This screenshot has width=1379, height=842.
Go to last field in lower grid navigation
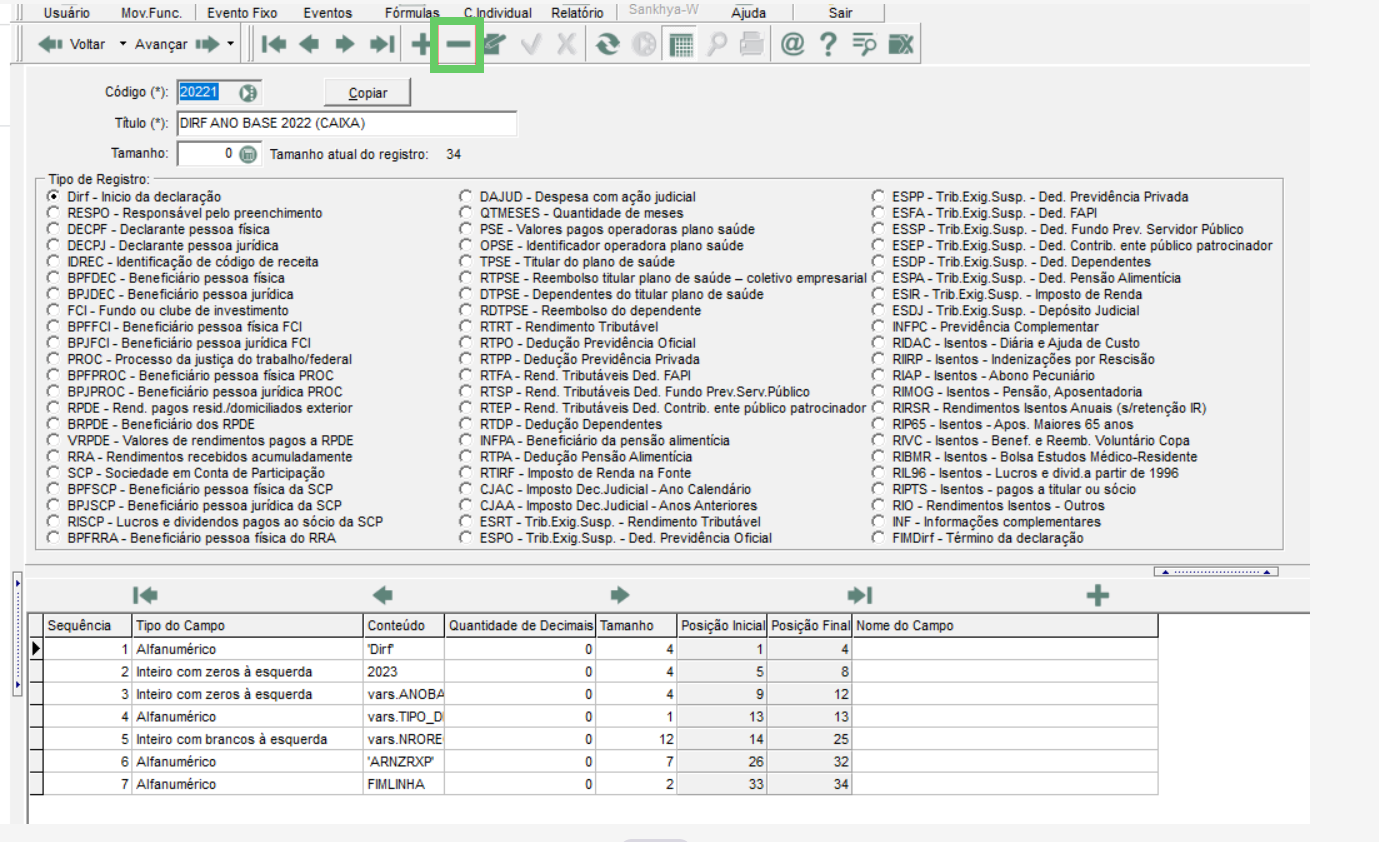859,595
